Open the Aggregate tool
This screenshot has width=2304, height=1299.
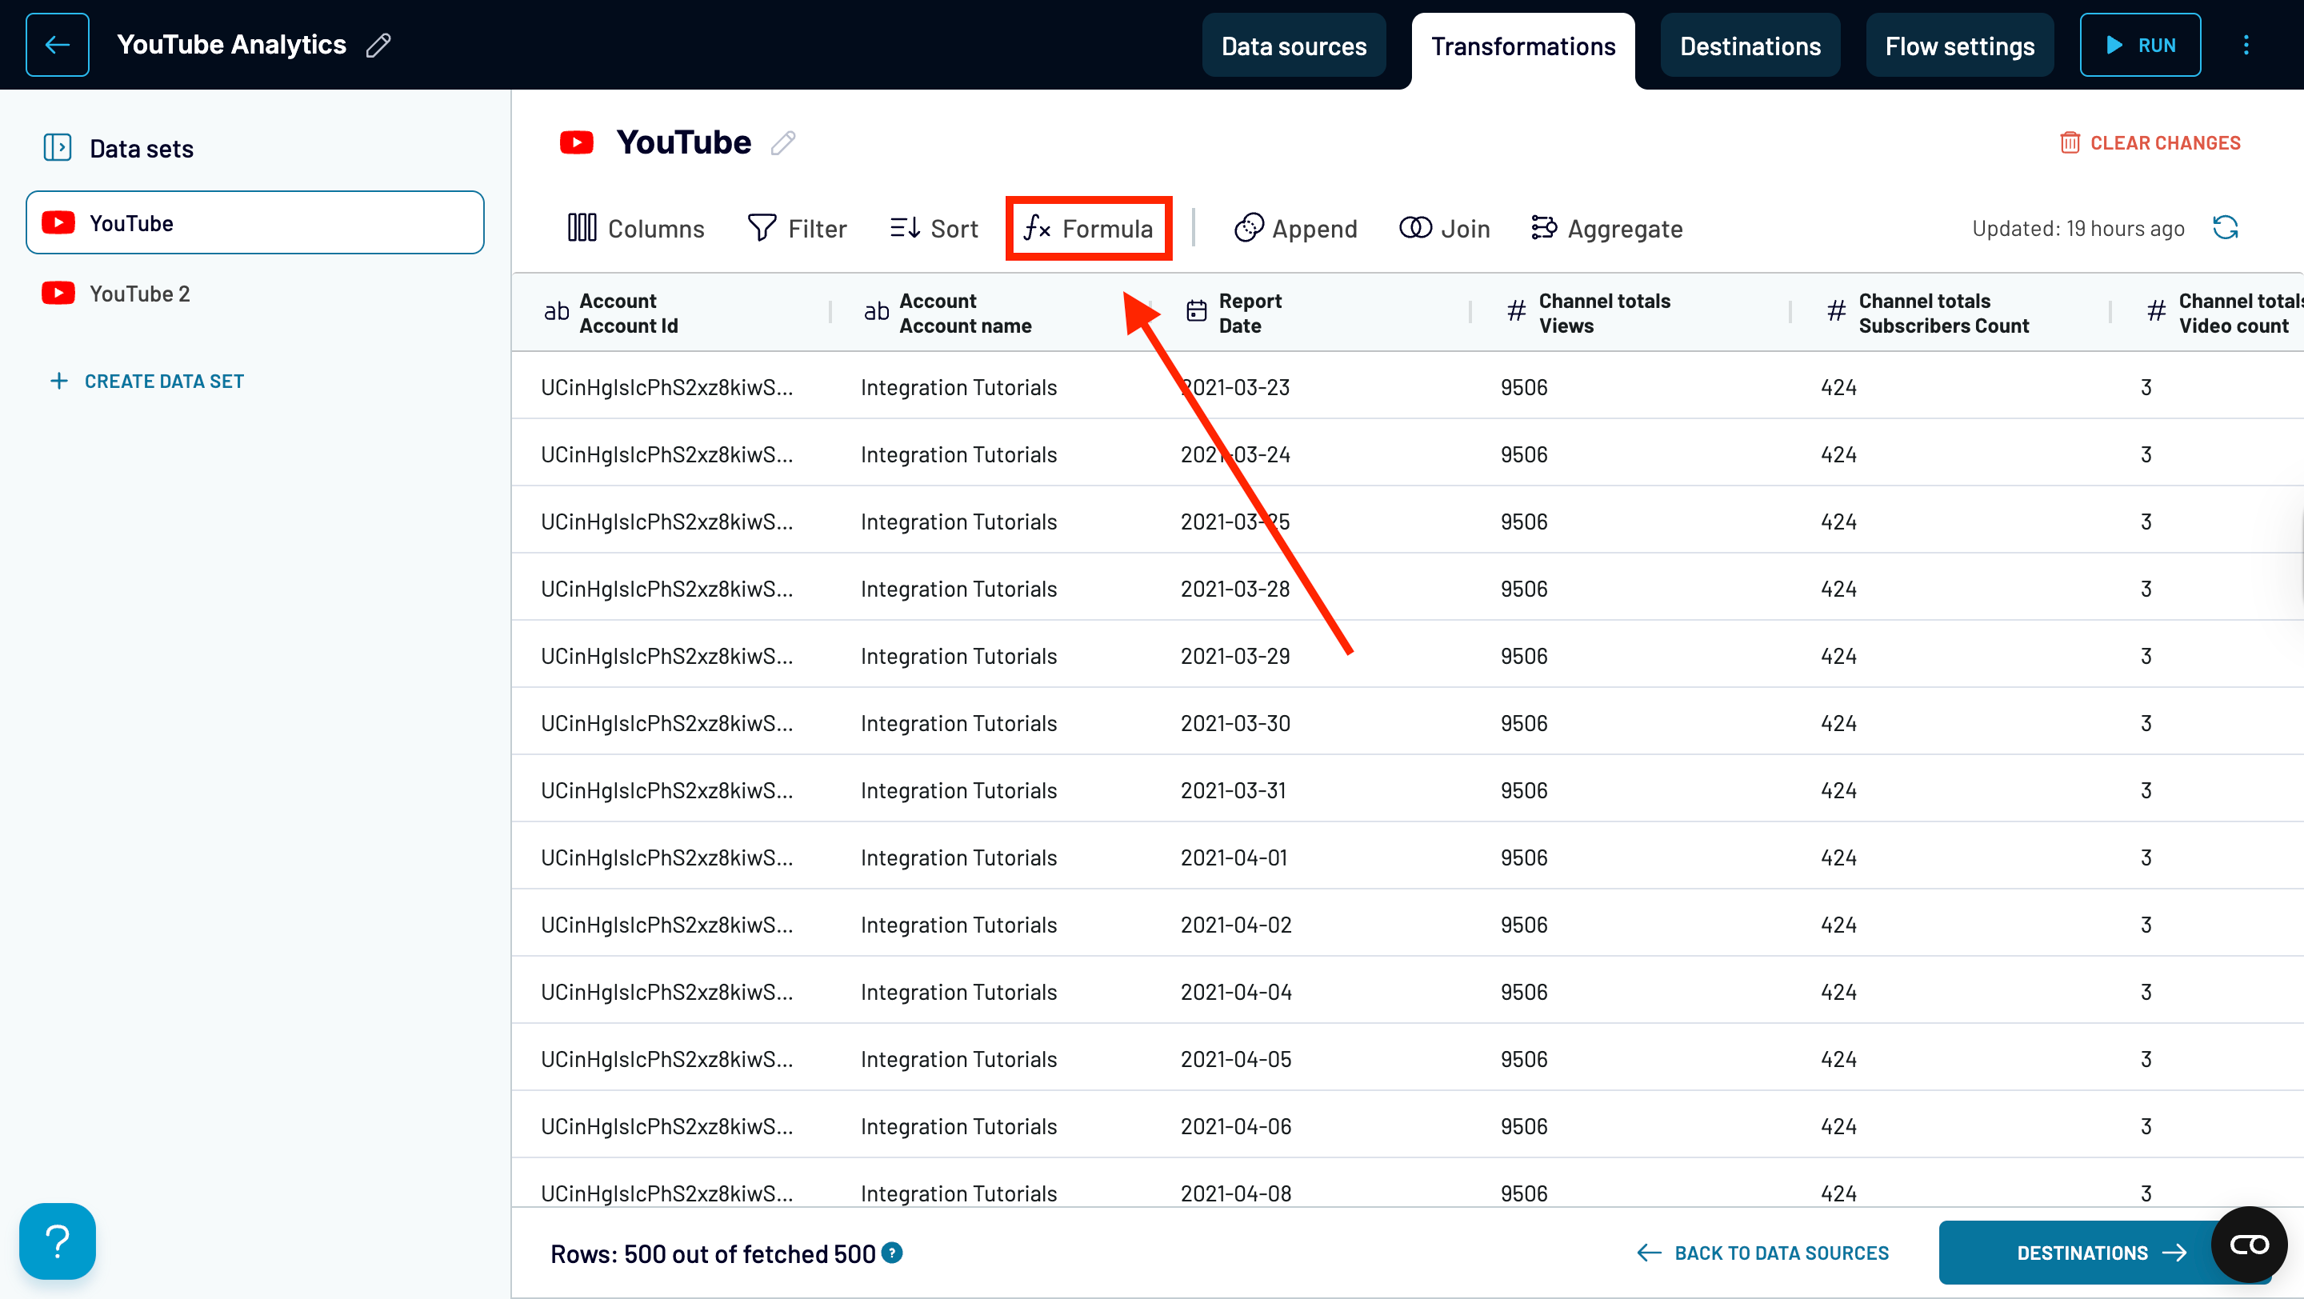point(1606,228)
